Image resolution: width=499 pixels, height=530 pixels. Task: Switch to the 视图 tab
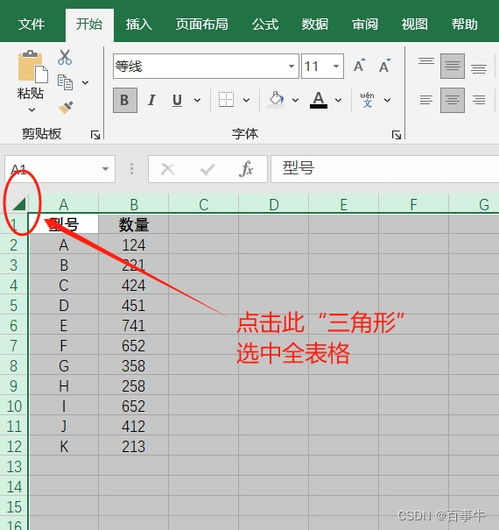pyautogui.click(x=414, y=24)
